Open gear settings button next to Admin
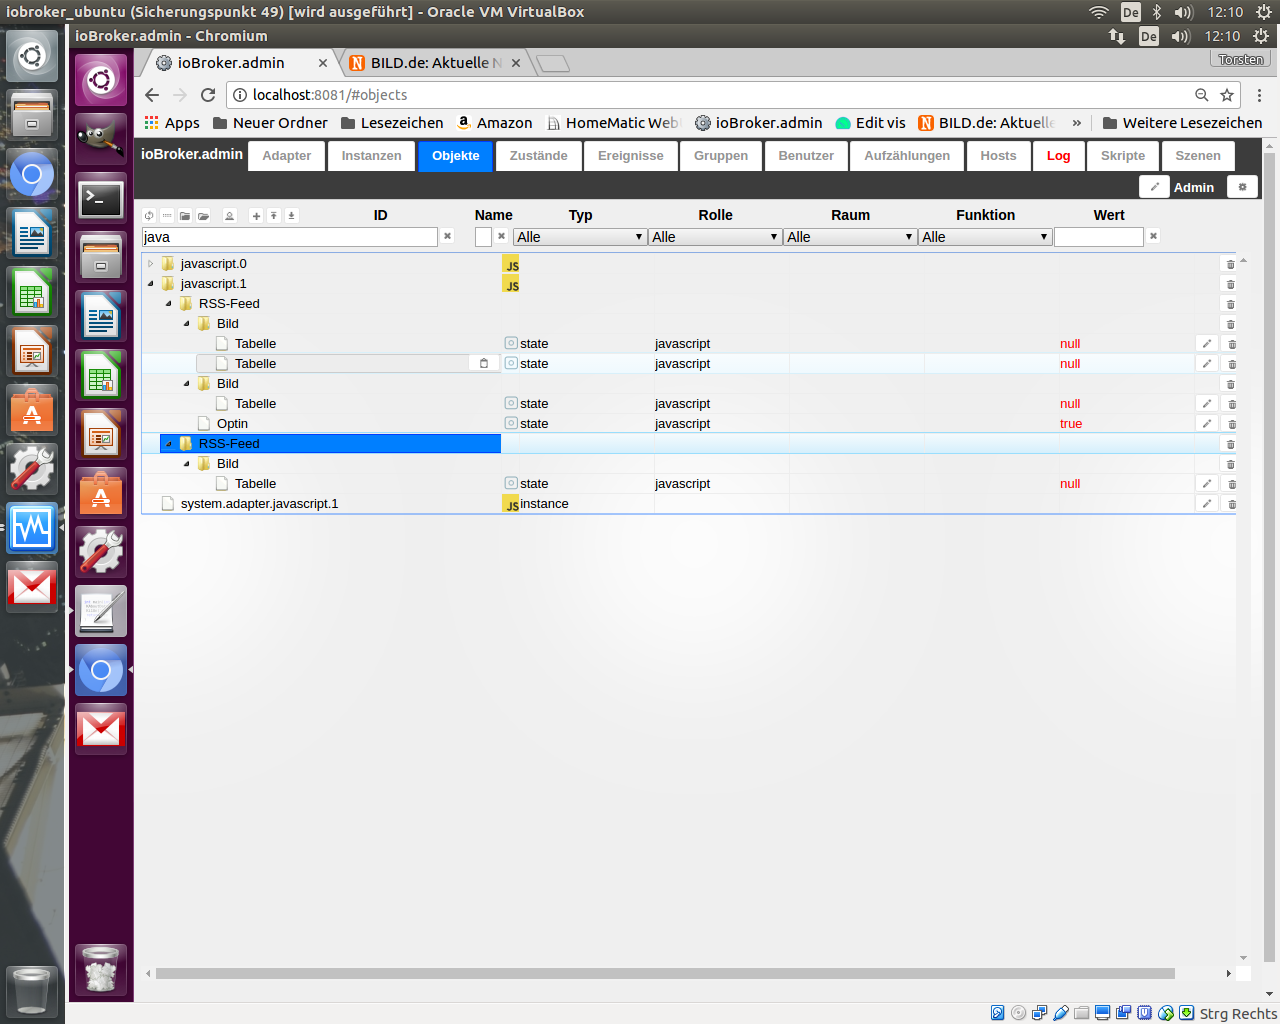The width and height of the screenshot is (1280, 1024). [1243, 187]
